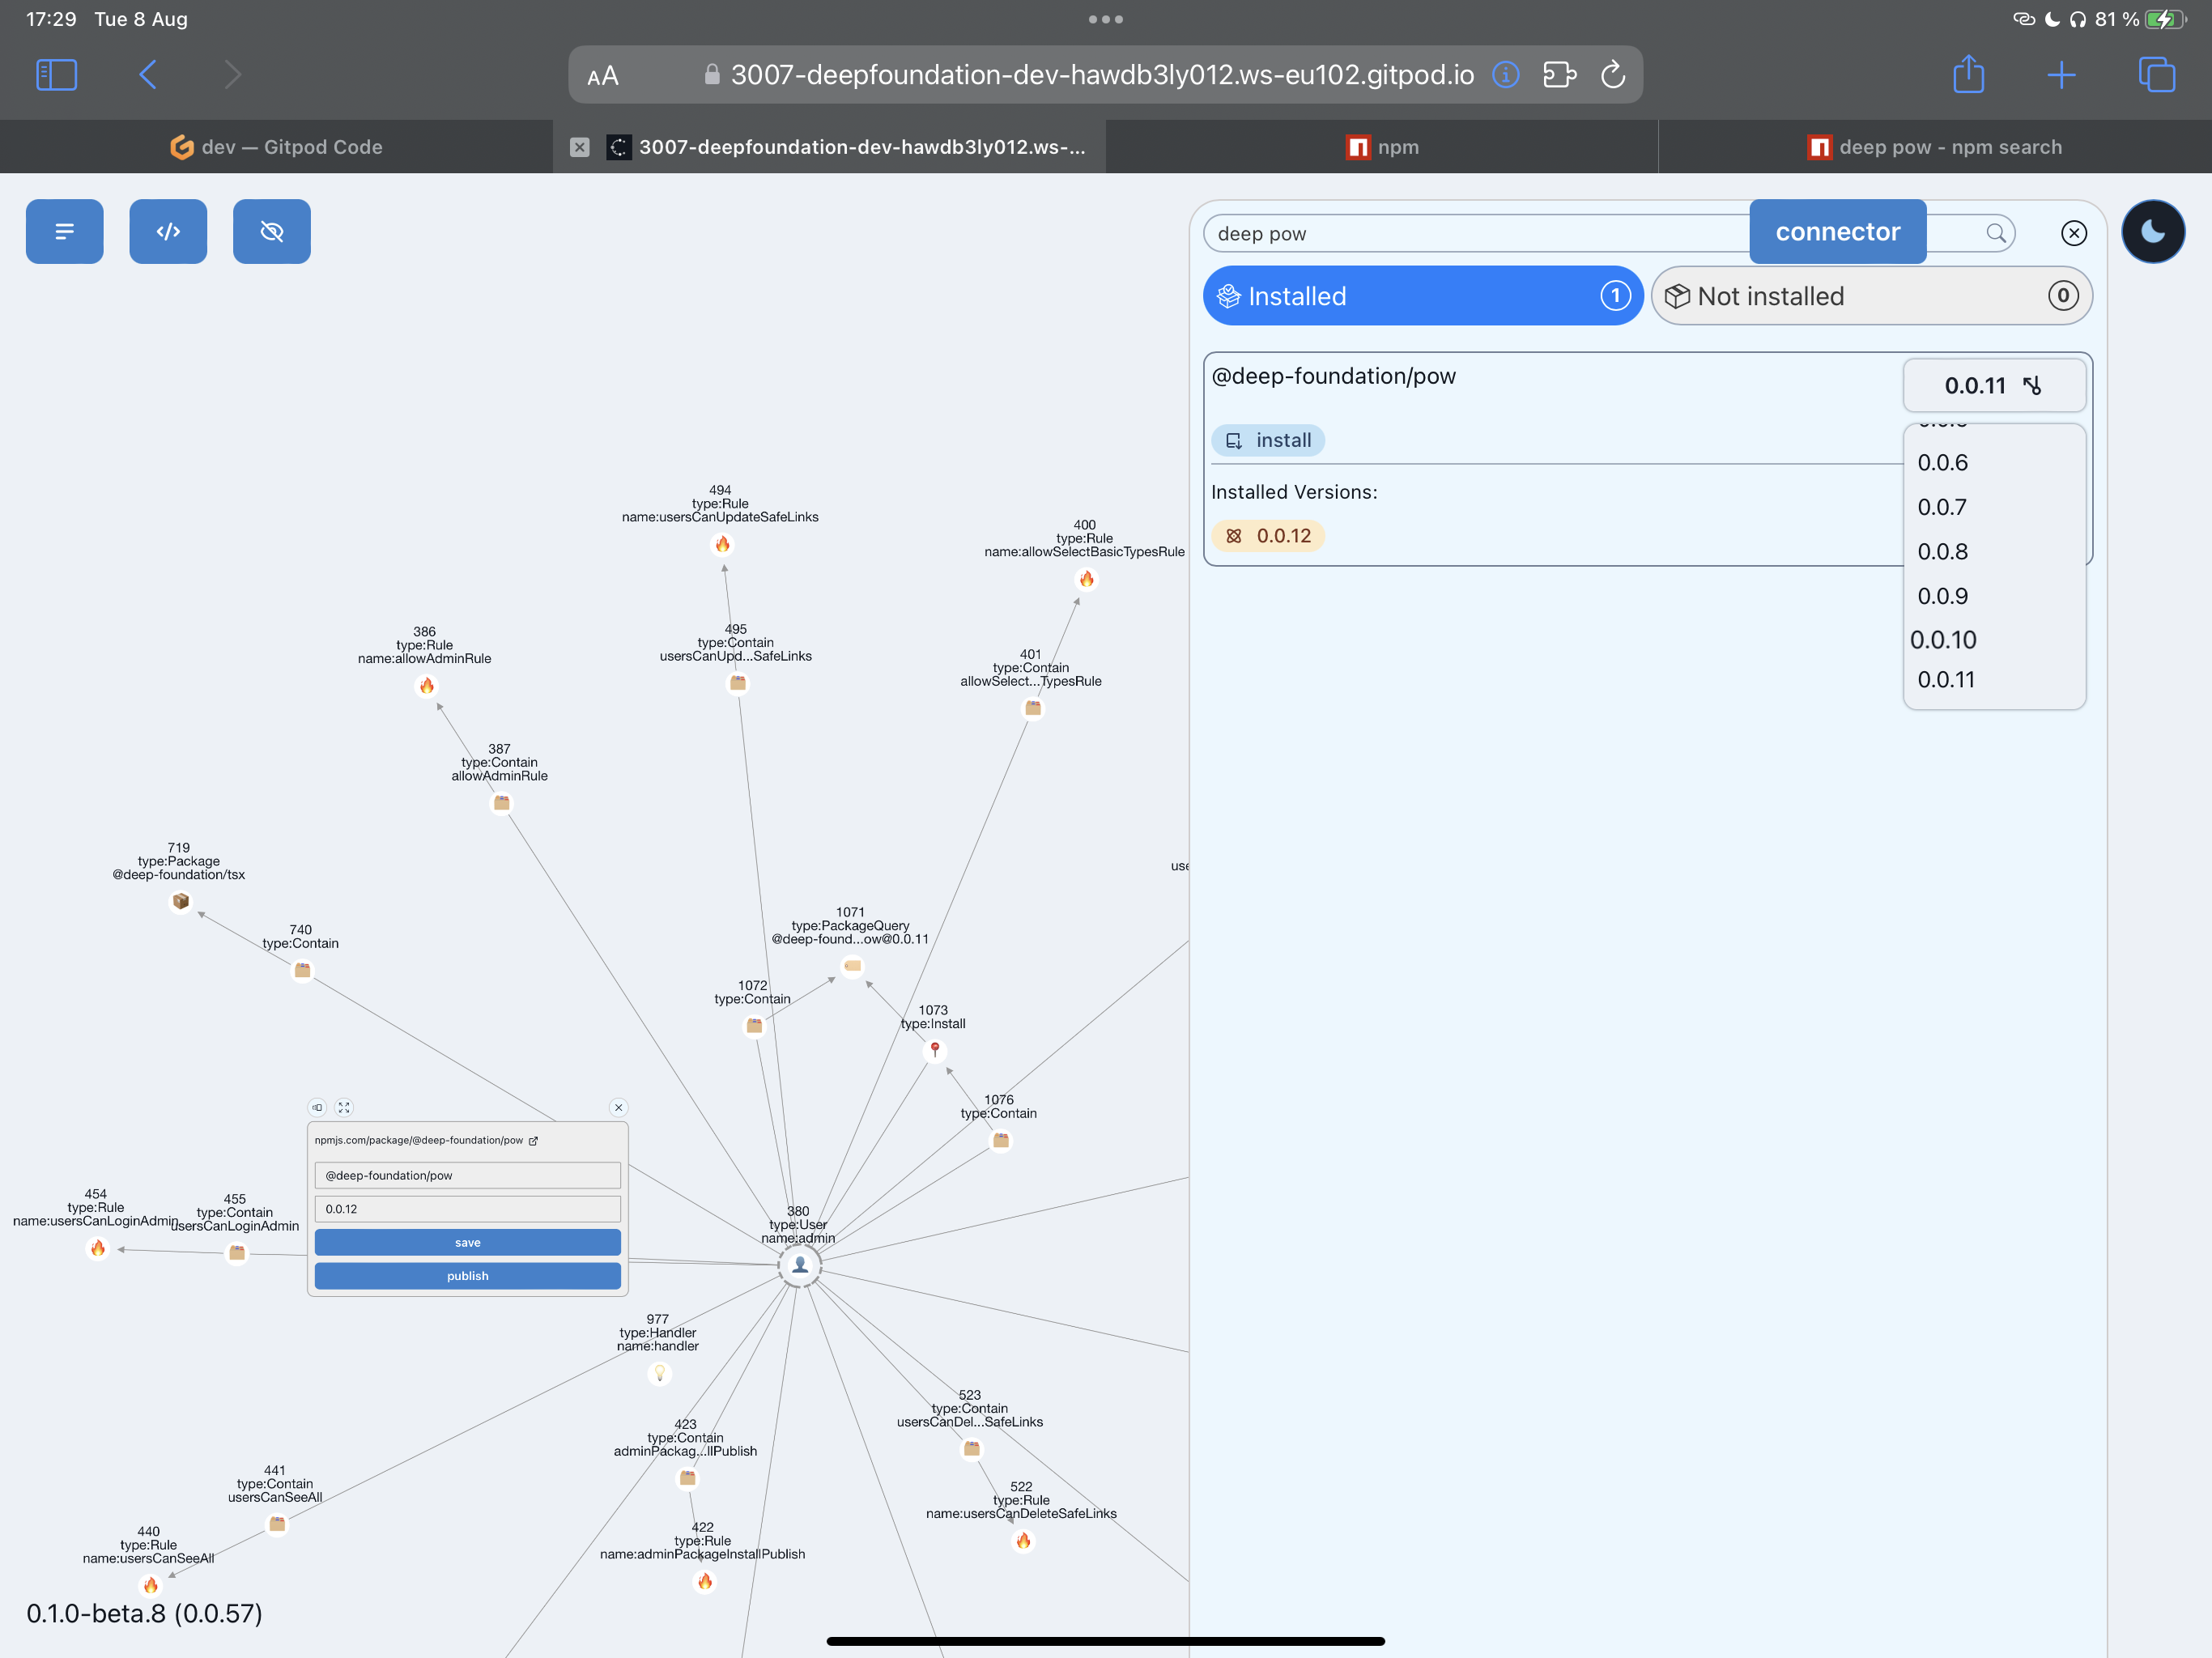
Task: Select the Contain node 1072 icon
Action: click(x=754, y=1026)
